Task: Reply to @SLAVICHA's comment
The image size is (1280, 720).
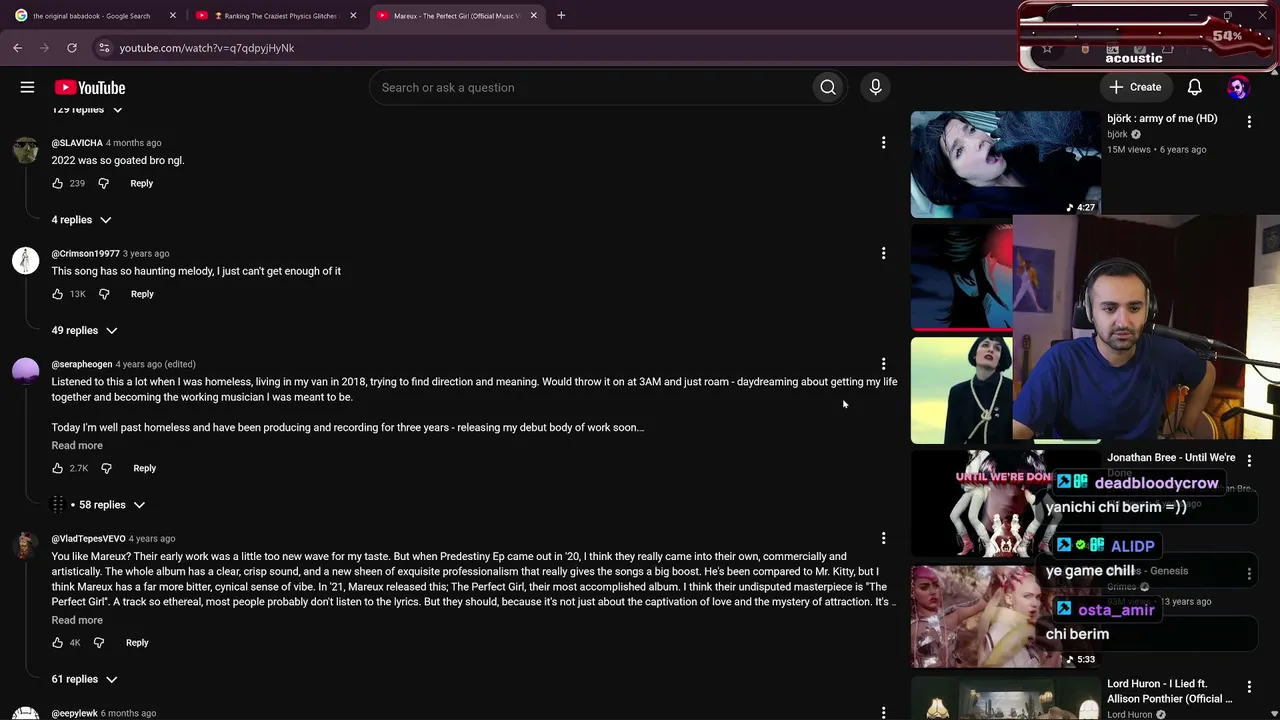Action: tap(141, 183)
